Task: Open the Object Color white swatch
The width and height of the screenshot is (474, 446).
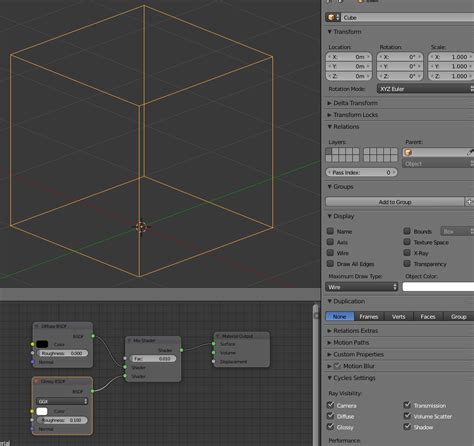Action: point(438,287)
